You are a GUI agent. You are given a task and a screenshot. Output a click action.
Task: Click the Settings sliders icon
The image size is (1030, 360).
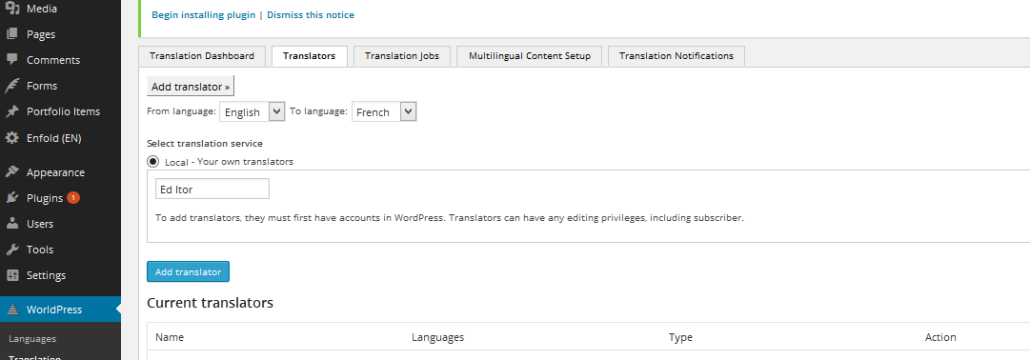point(12,275)
